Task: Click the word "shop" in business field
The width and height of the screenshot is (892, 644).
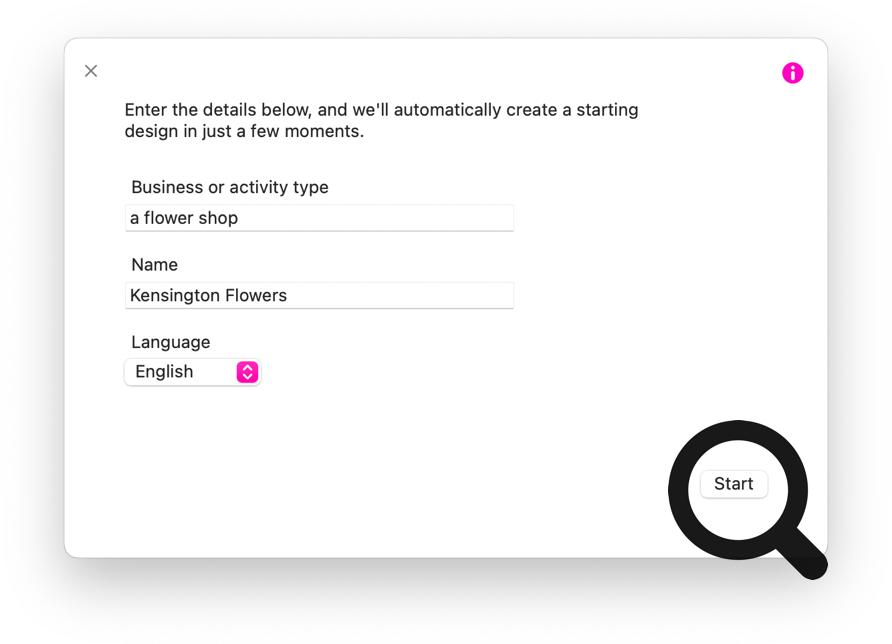Action: click(x=217, y=218)
